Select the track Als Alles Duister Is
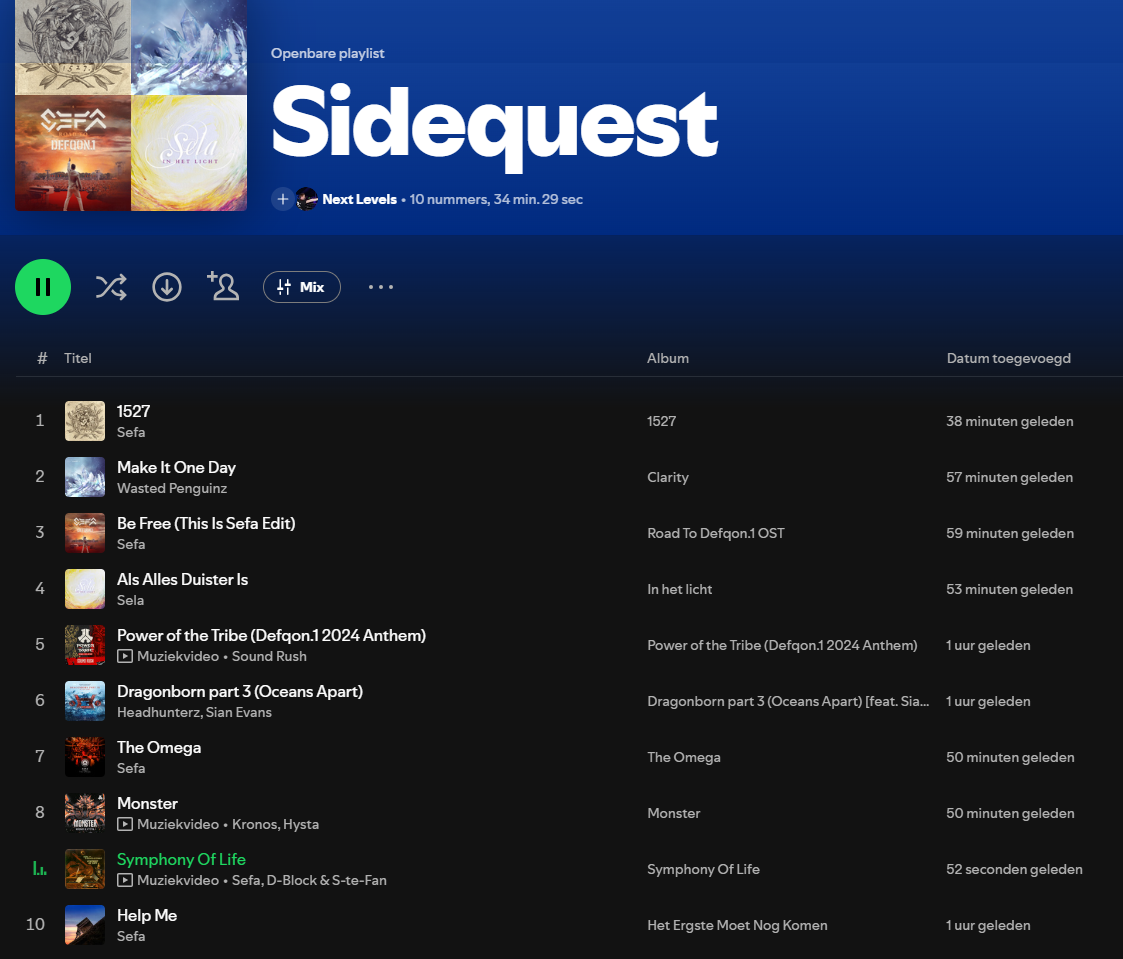This screenshot has width=1123, height=959. tap(183, 579)
